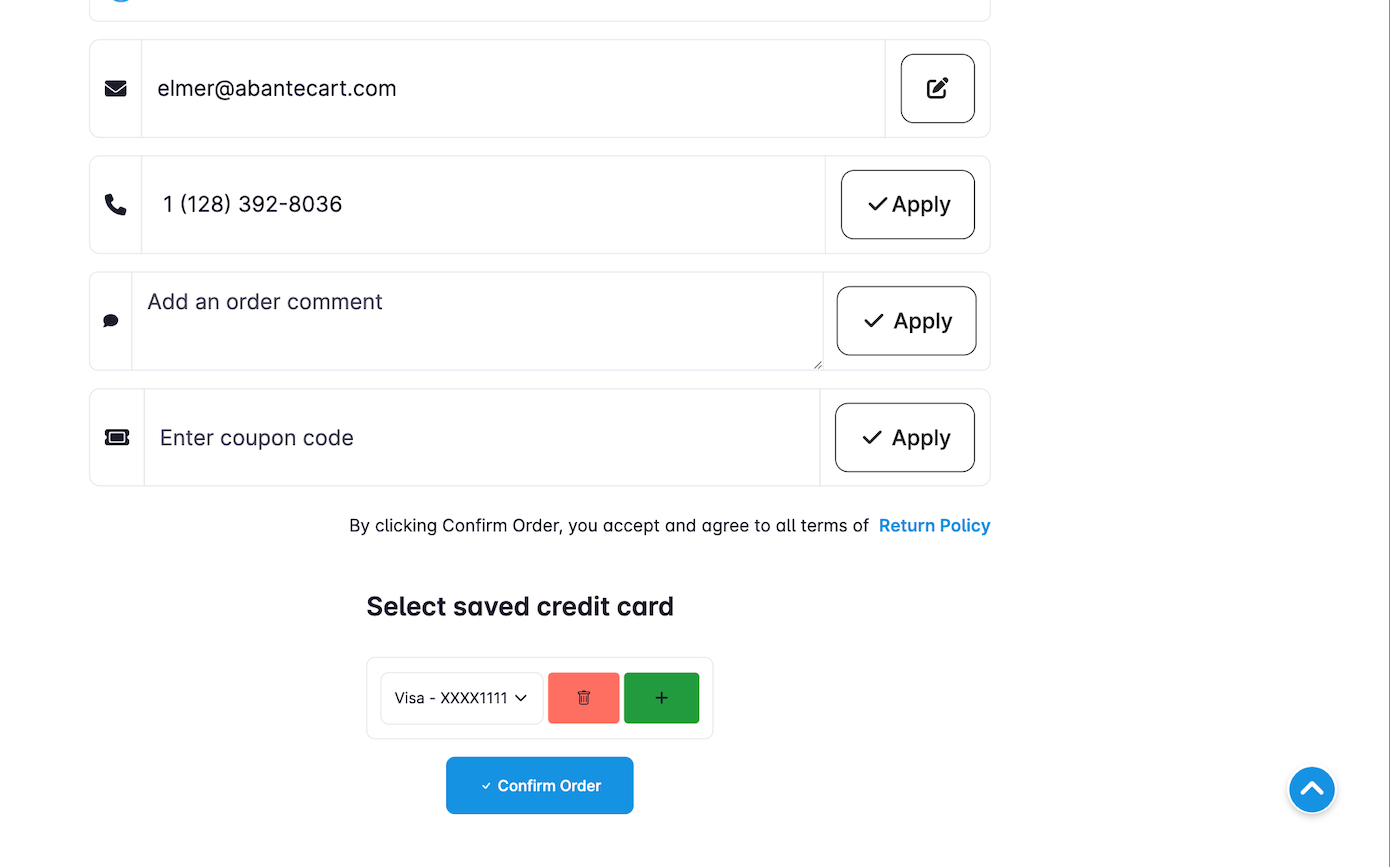Confirm the order
Screen dimensions: 1390x867
540,786
